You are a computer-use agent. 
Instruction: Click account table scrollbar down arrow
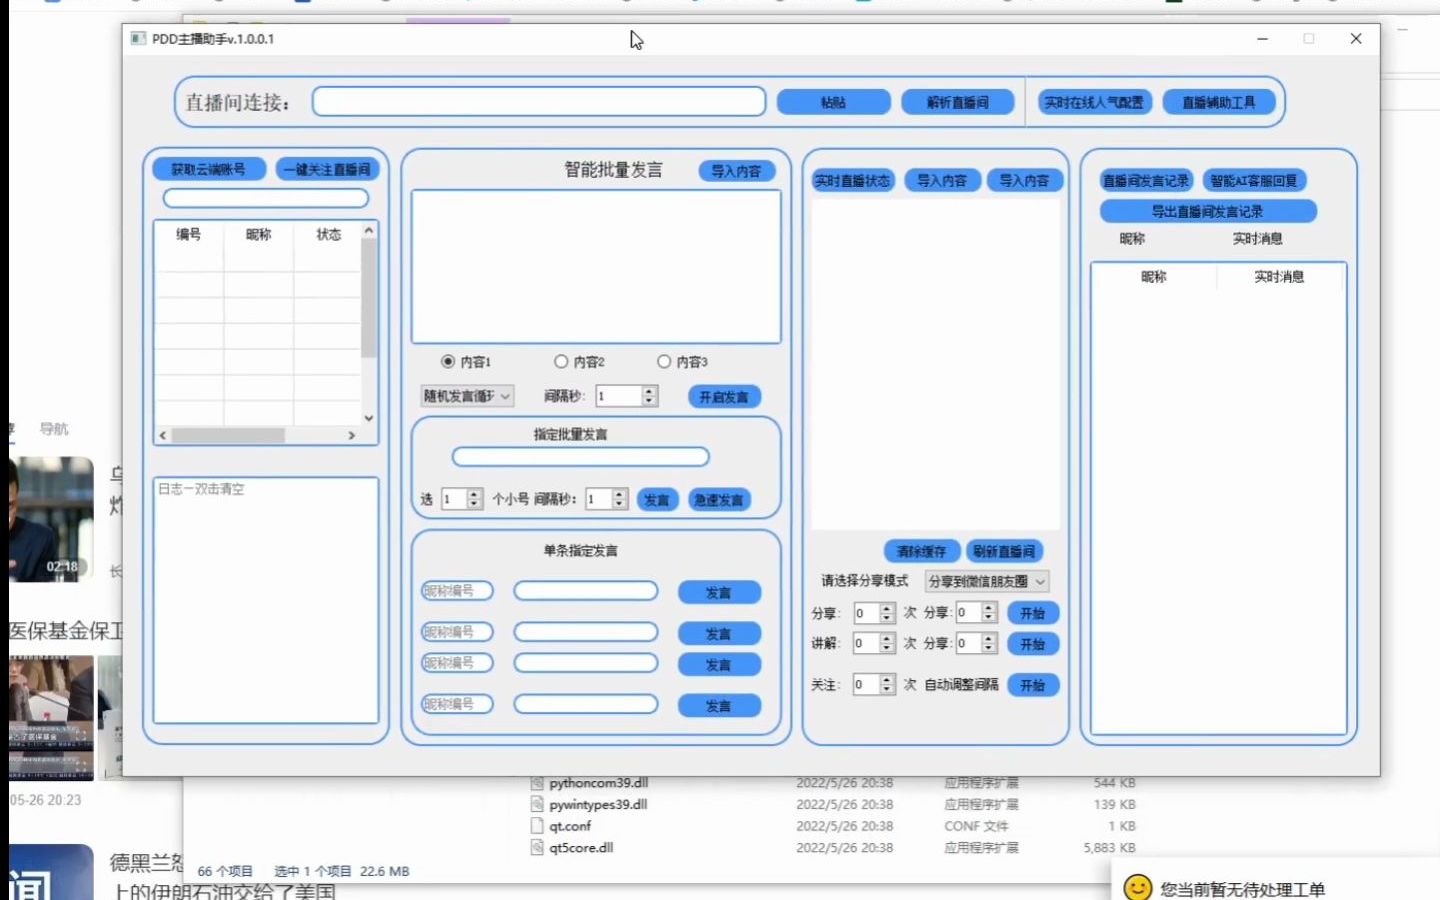coord(369,418)
